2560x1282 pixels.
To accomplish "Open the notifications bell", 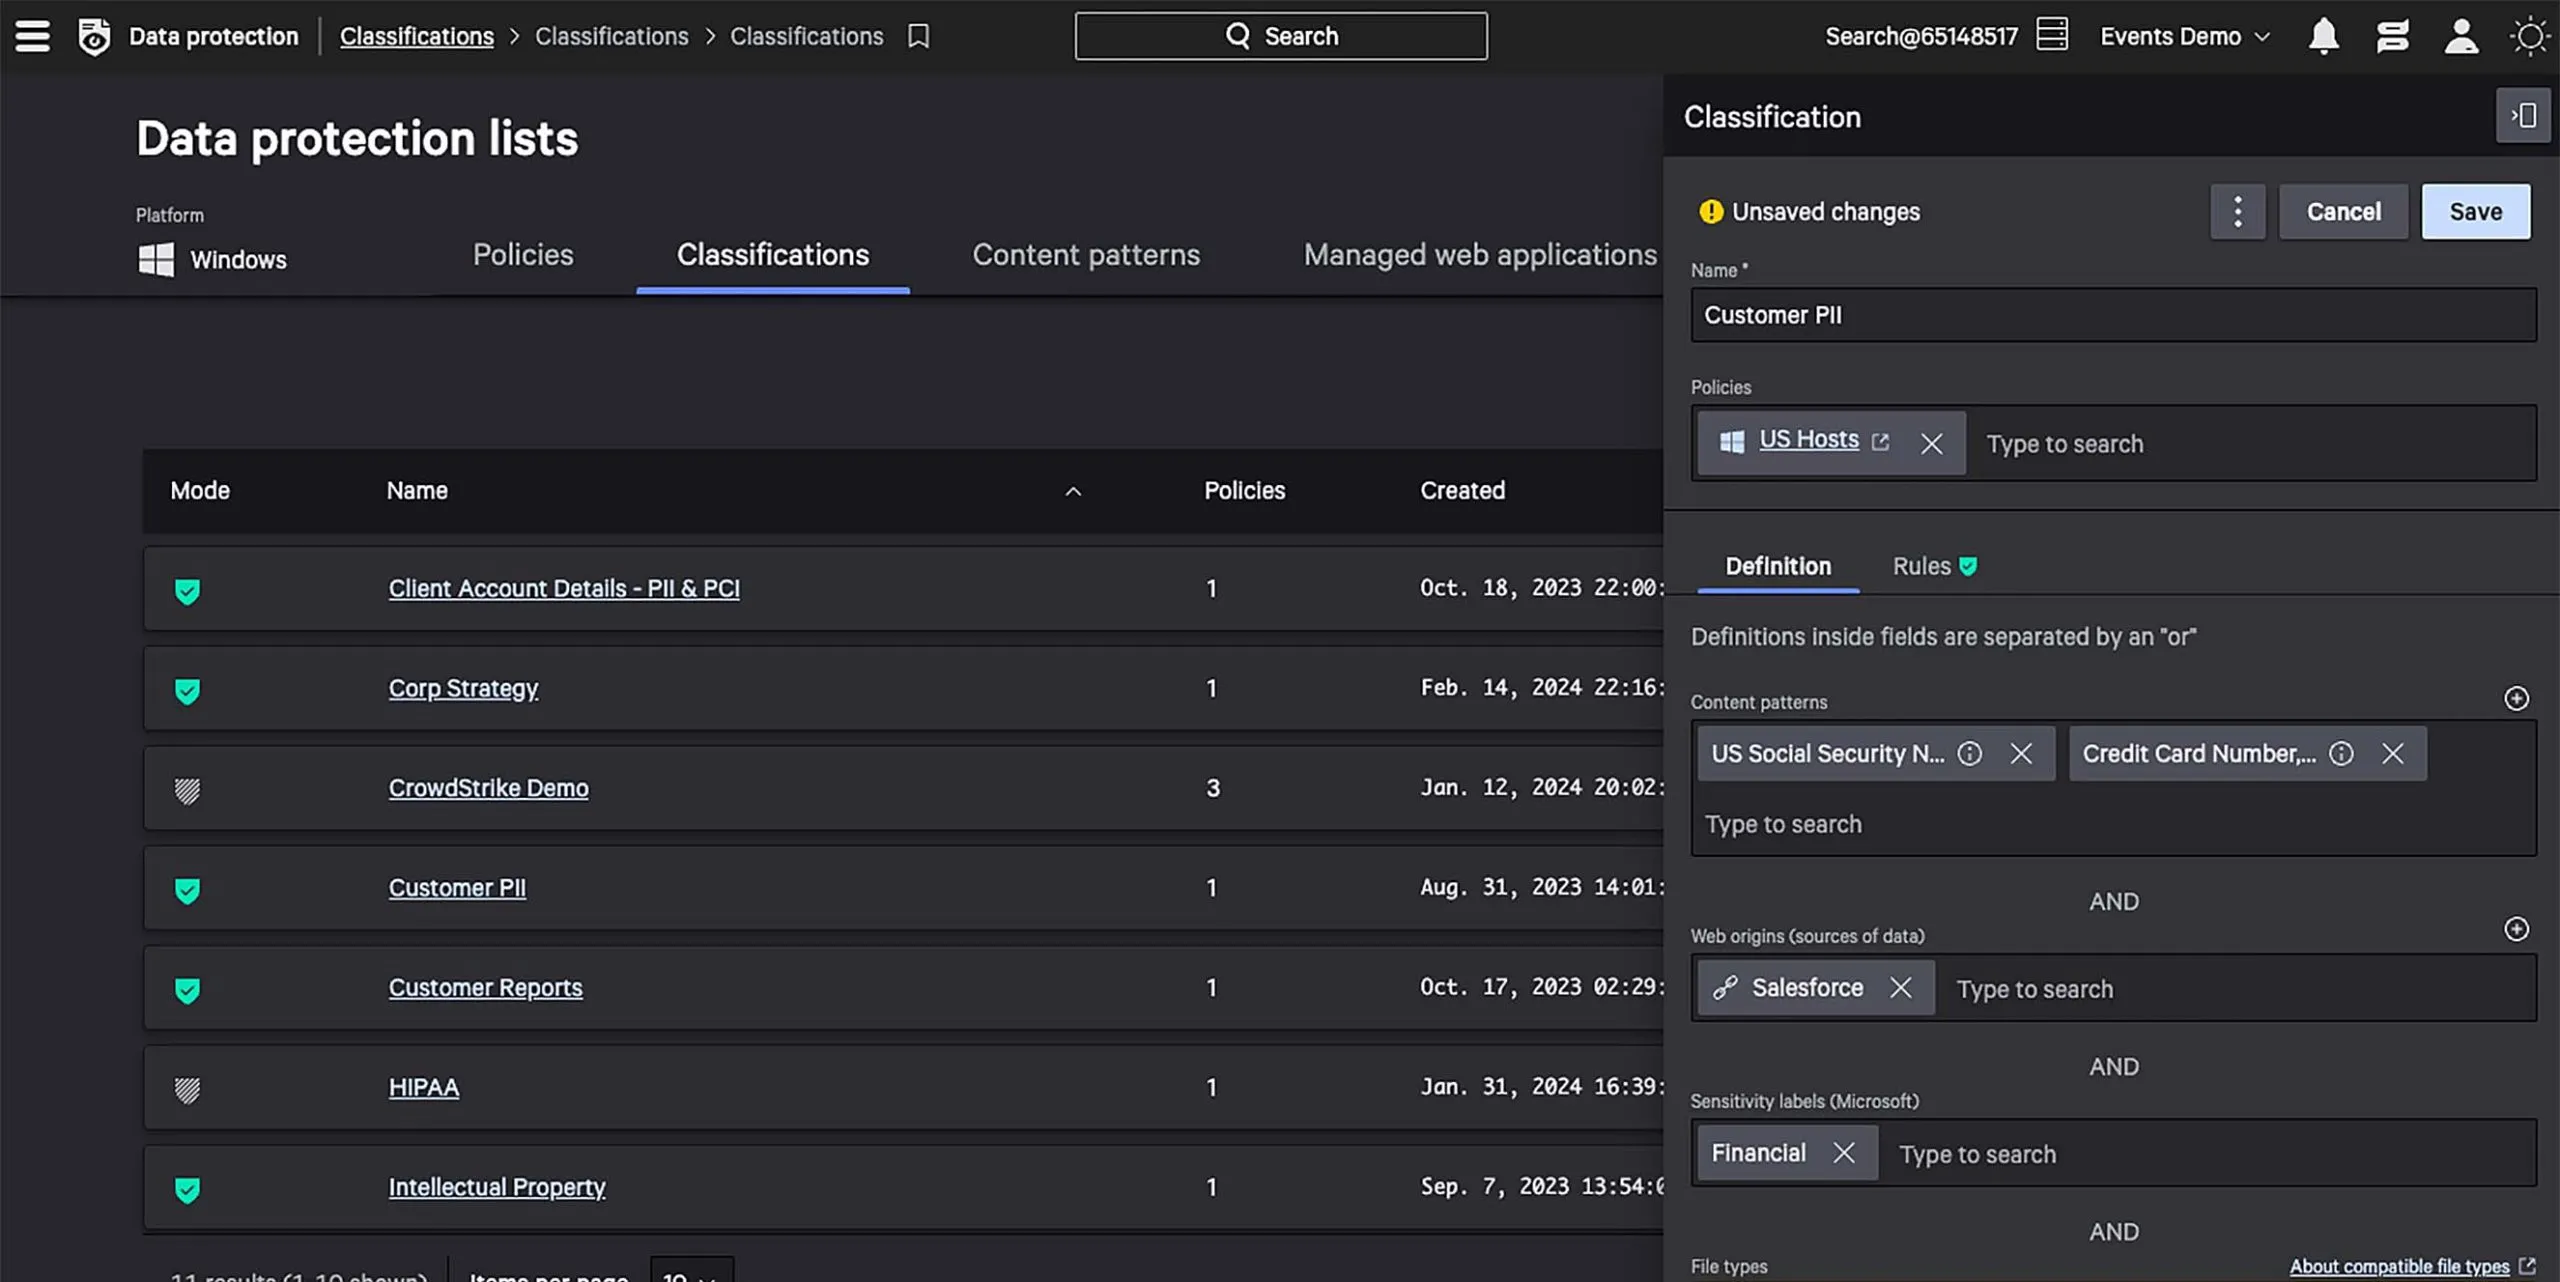I will (2323, 36).
